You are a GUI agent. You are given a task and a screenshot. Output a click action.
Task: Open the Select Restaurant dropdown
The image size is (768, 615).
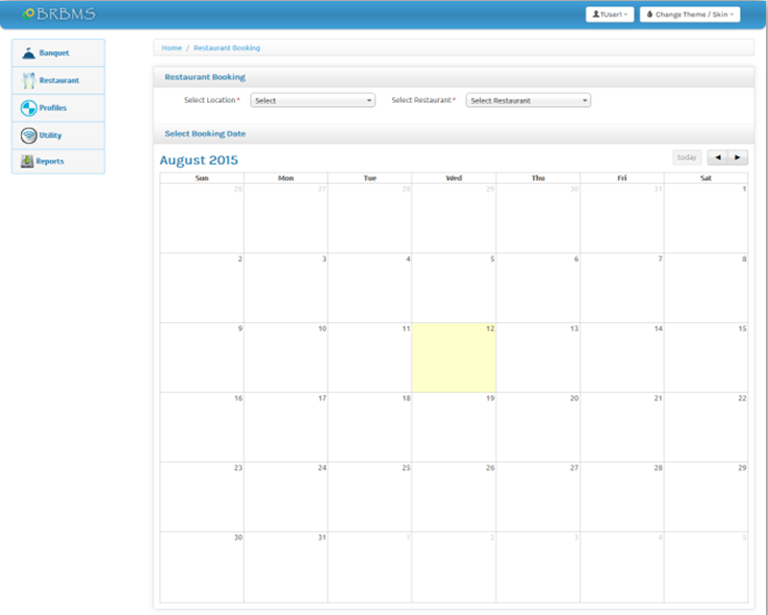tap(528, 100)
